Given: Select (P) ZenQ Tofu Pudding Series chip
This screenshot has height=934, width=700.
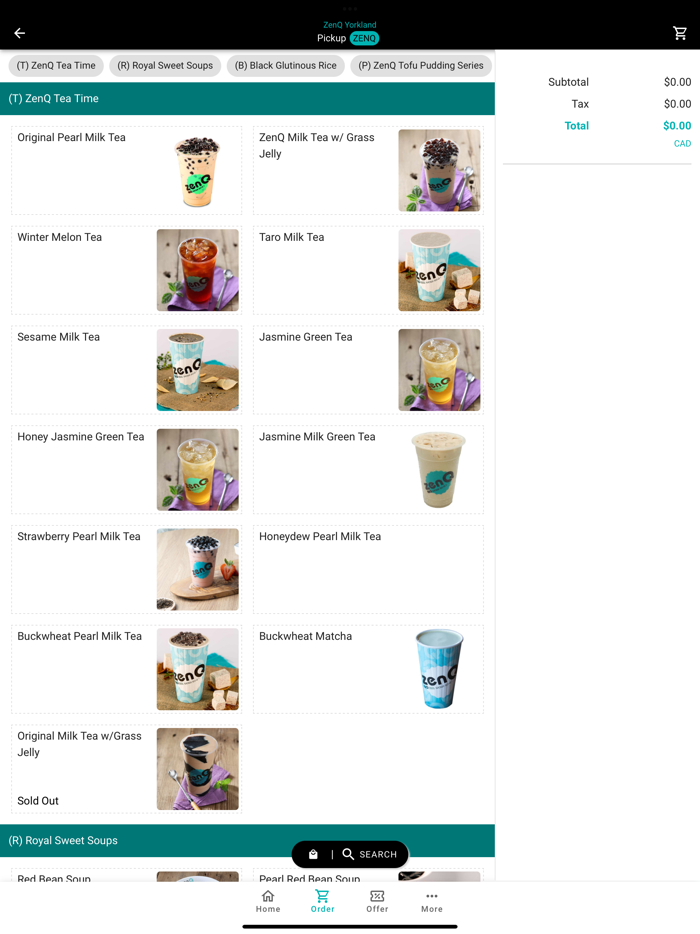Looking at the screenshot, I should (421, 66).
